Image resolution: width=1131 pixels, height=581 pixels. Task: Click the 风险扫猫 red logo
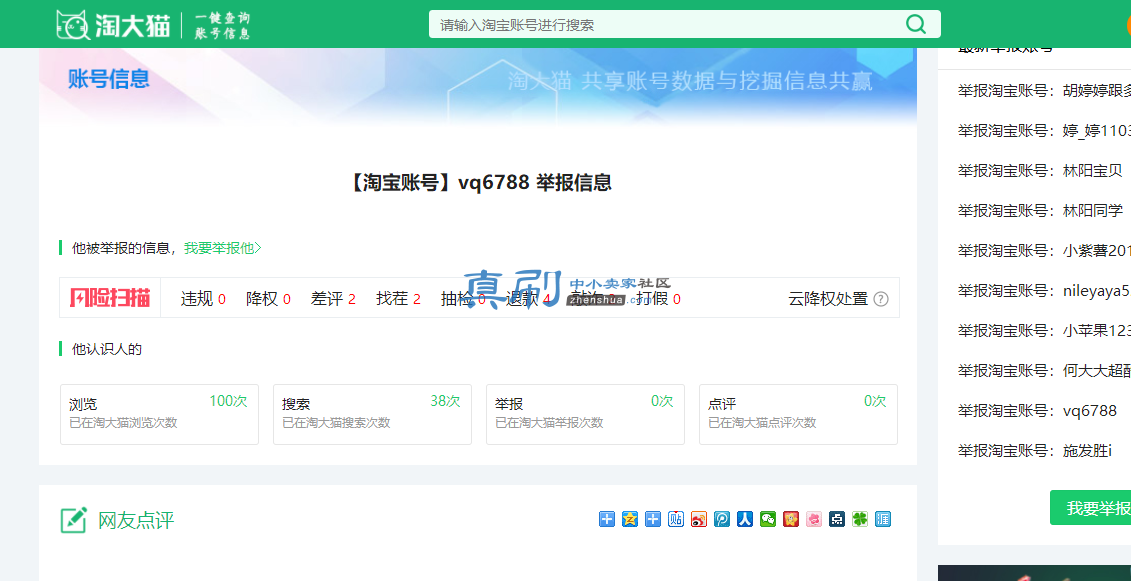click(x=110, y=297)
